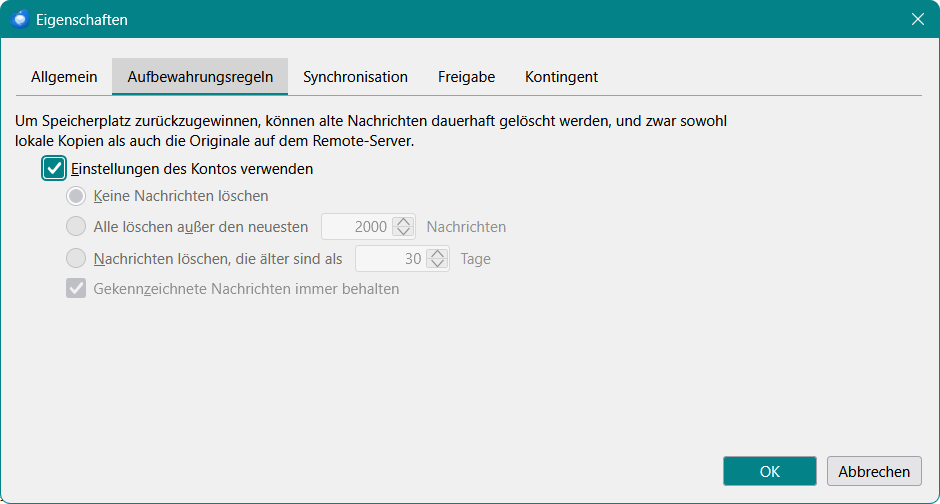
Task: Switch to the Allgemein tab
Action: coord(64,77)
